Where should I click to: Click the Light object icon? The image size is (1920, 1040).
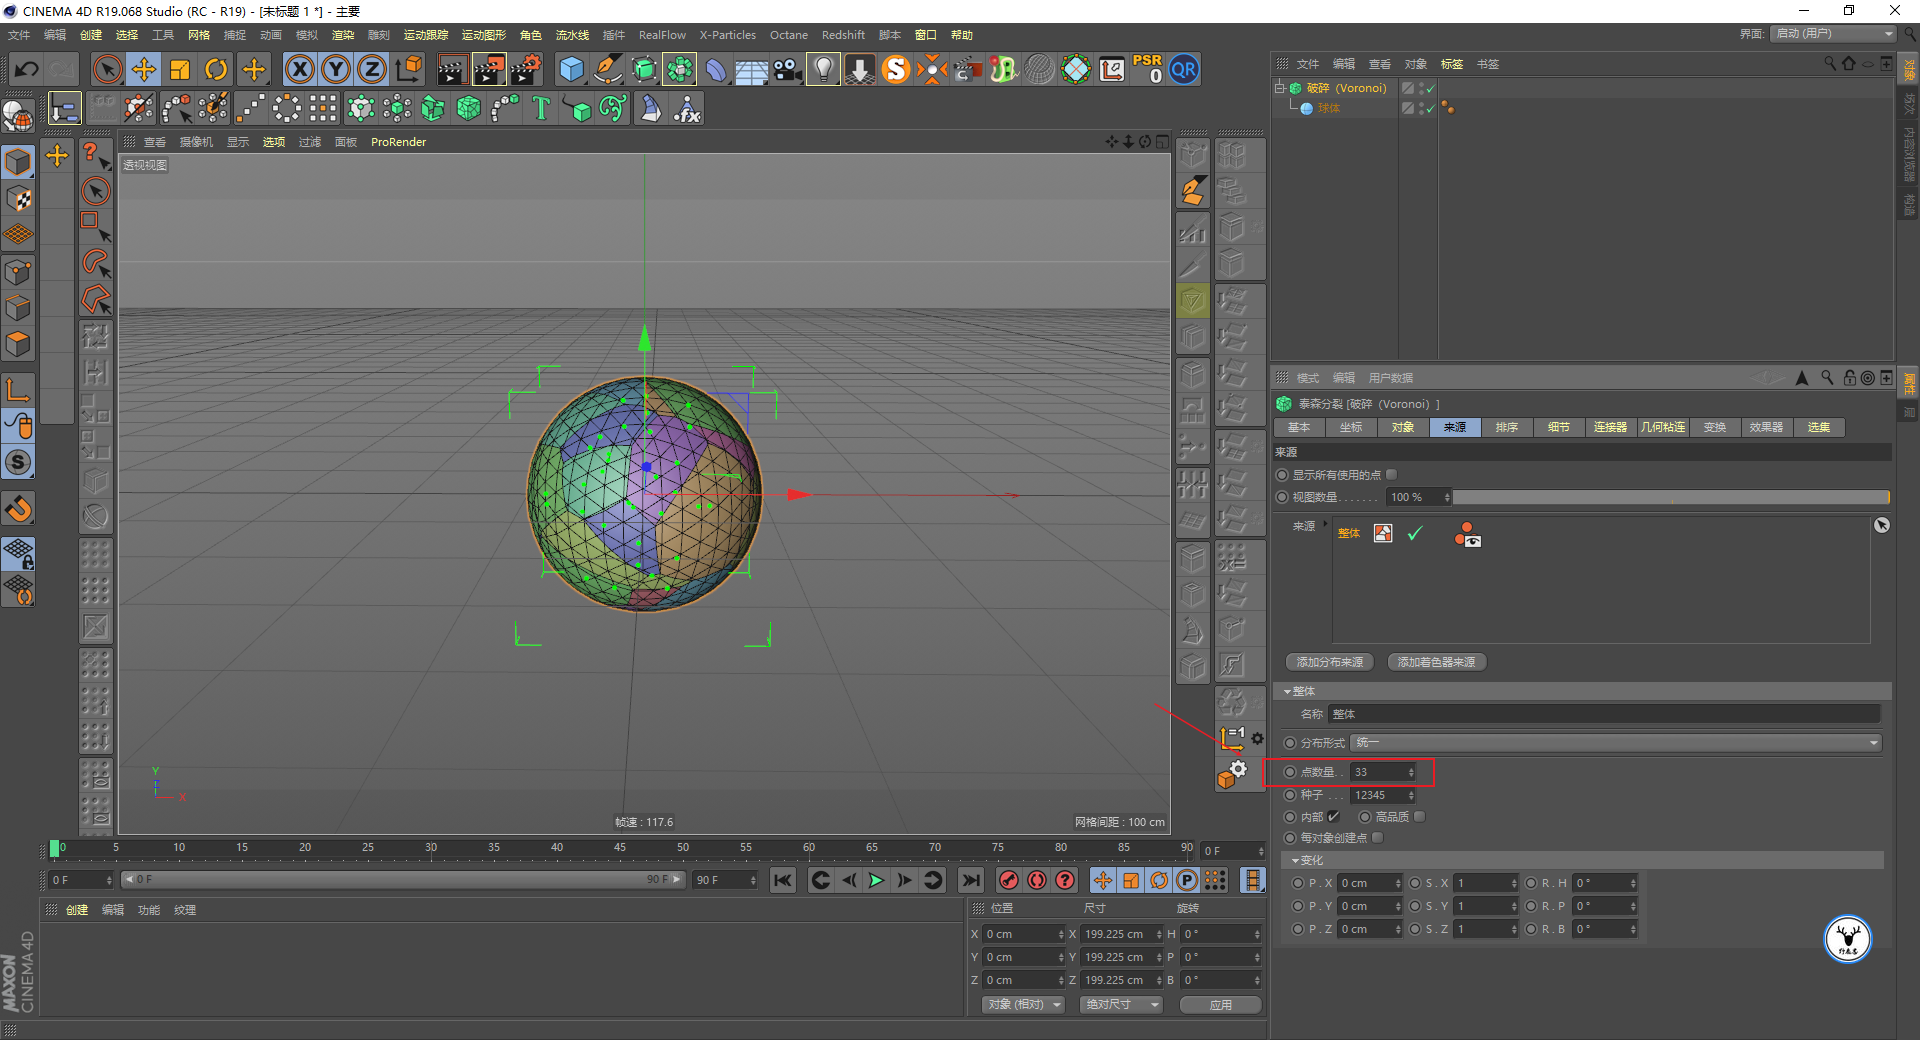pos(823,69)
